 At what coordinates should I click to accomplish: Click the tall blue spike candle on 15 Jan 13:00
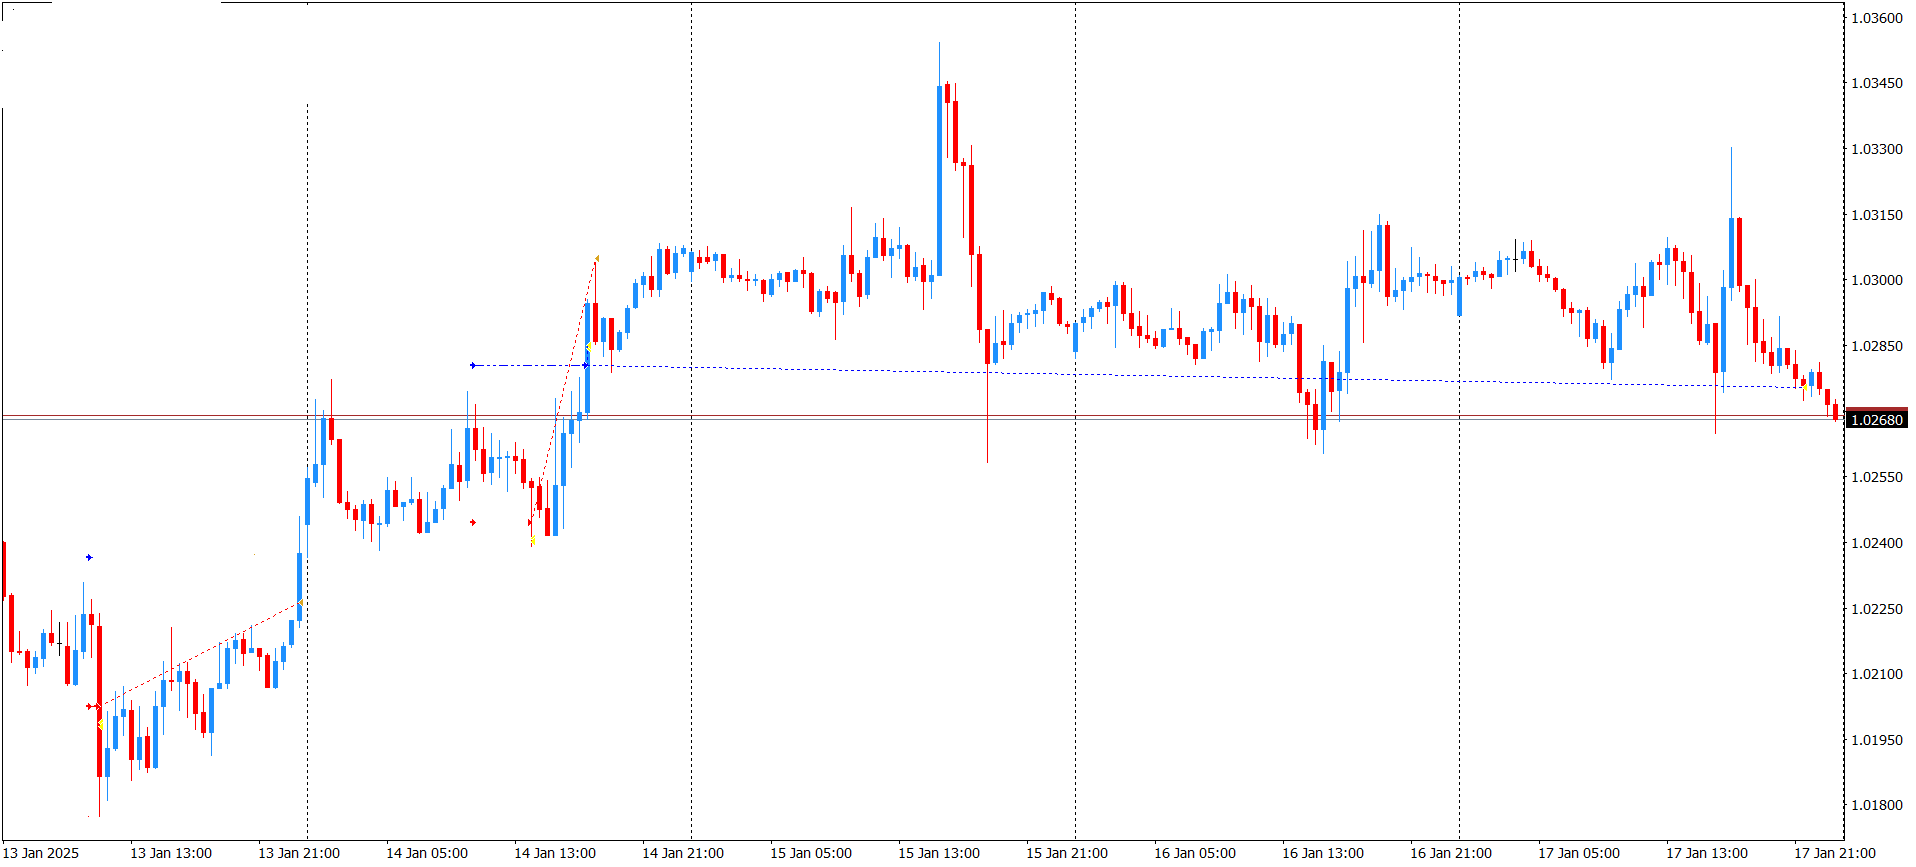coord(940,180)
